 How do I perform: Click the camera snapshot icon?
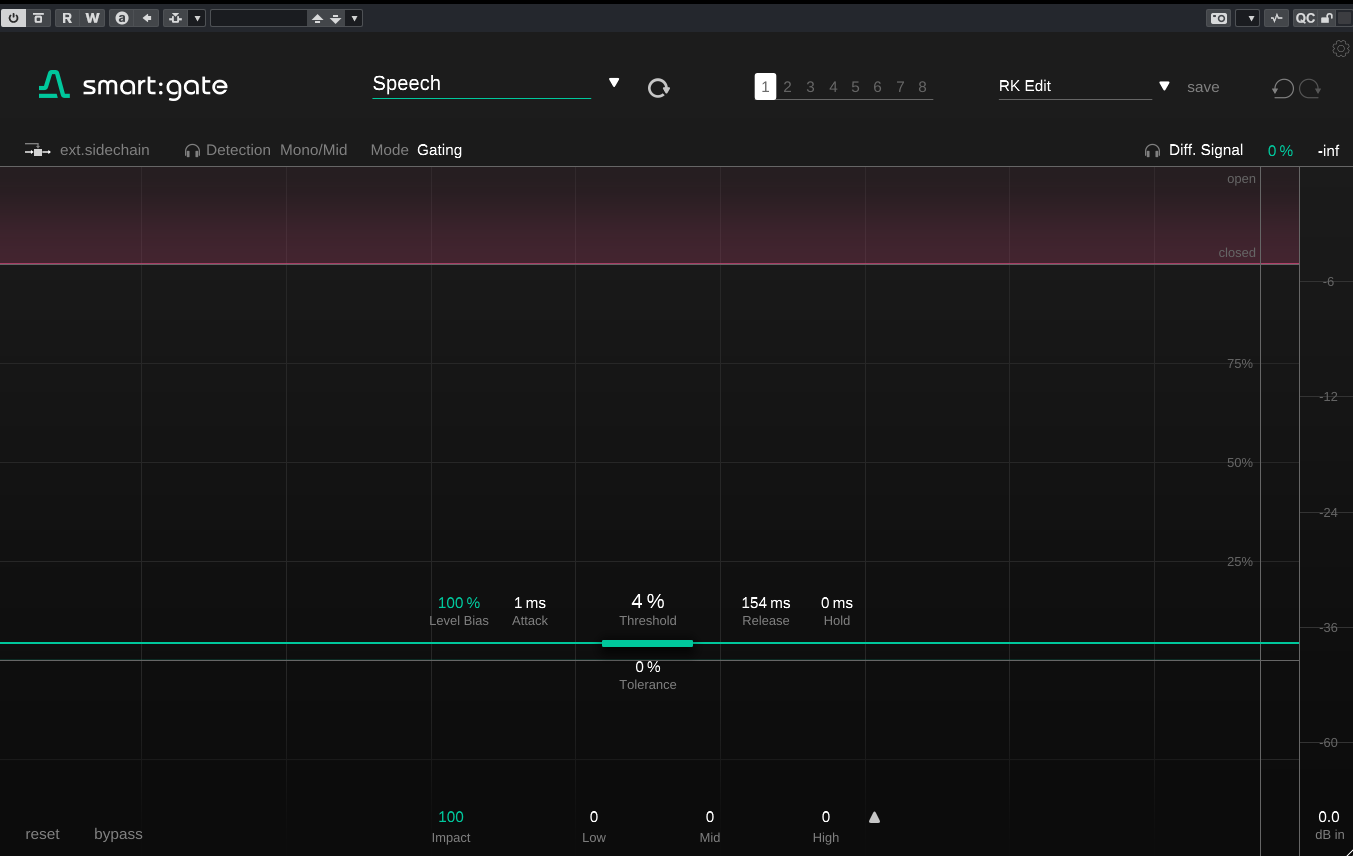pos(1218,18)
